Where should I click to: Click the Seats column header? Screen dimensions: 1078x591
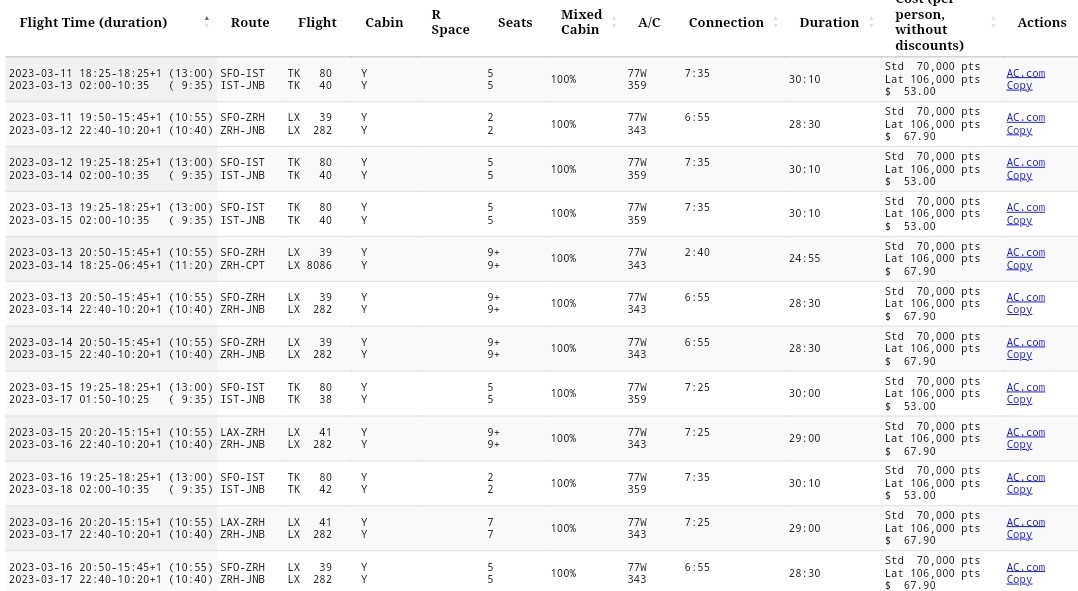[515, 22]
